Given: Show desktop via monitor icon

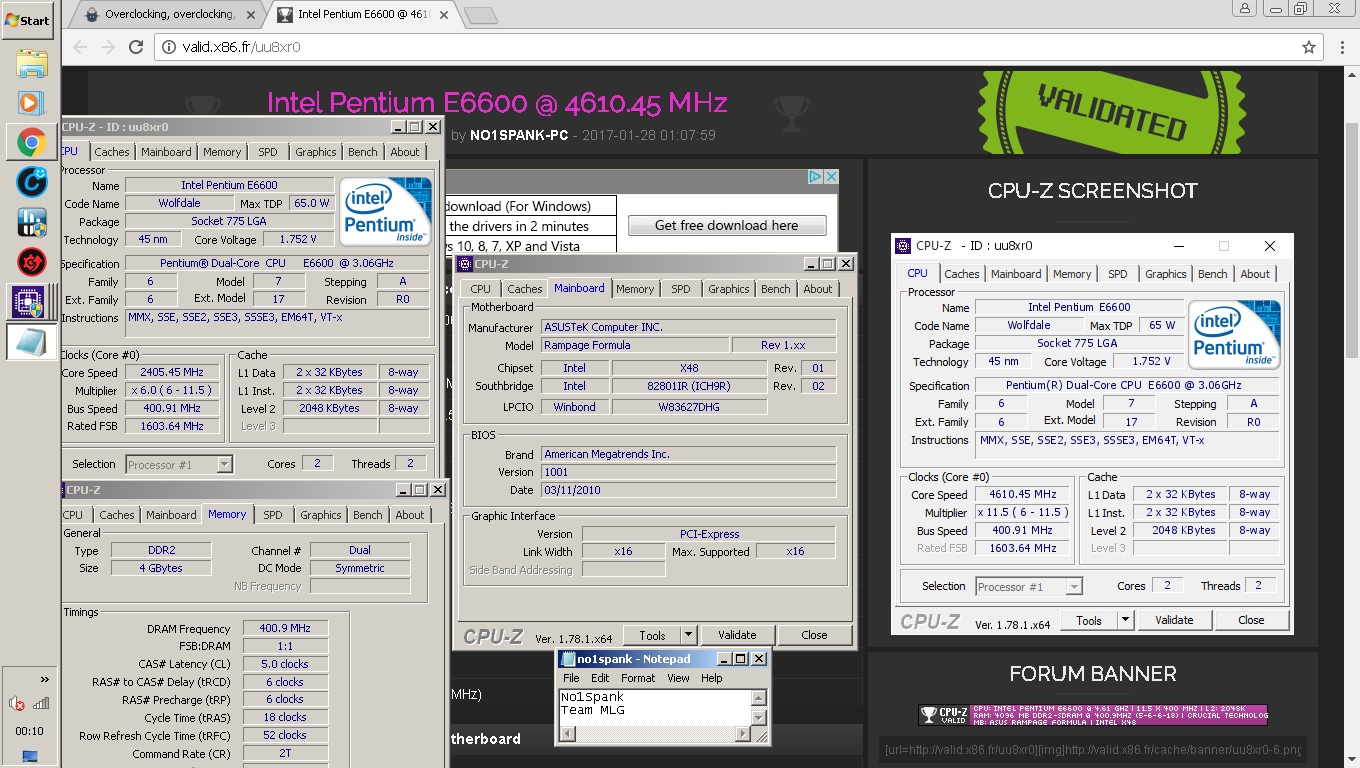Looking at the screenshot, I should coord(30,756).
